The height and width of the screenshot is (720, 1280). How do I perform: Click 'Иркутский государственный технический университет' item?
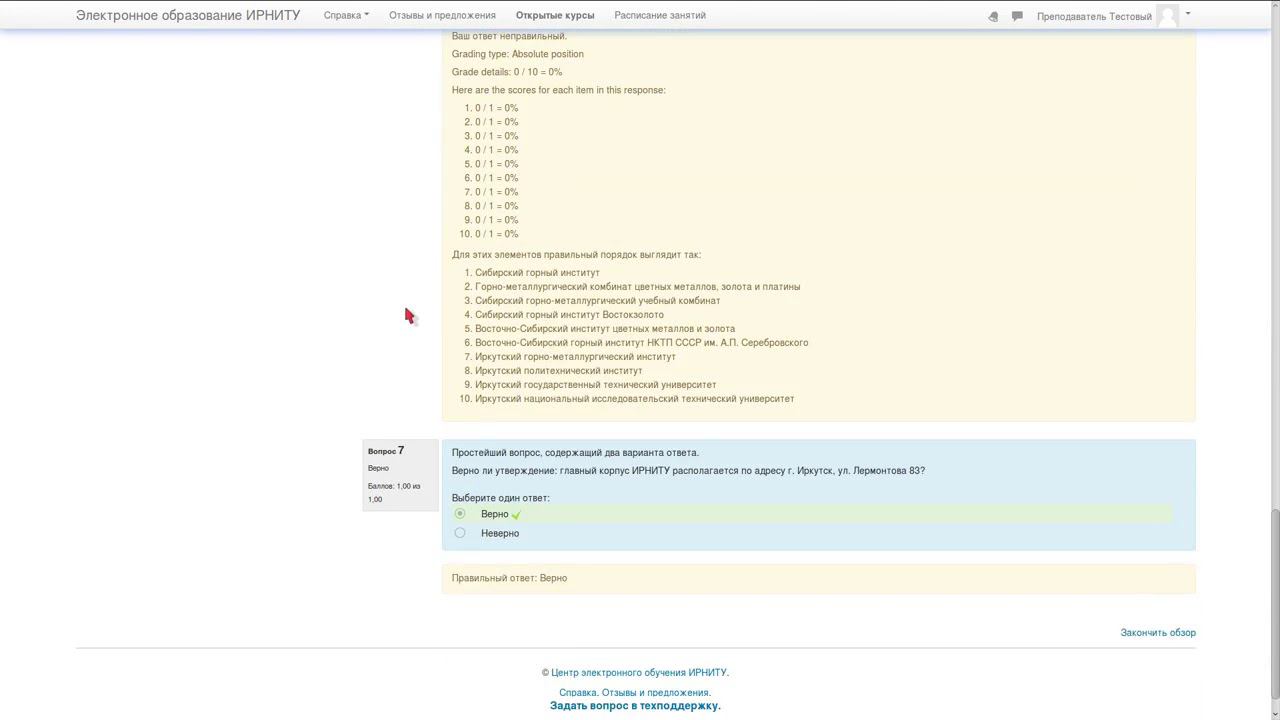click(595, 384)
